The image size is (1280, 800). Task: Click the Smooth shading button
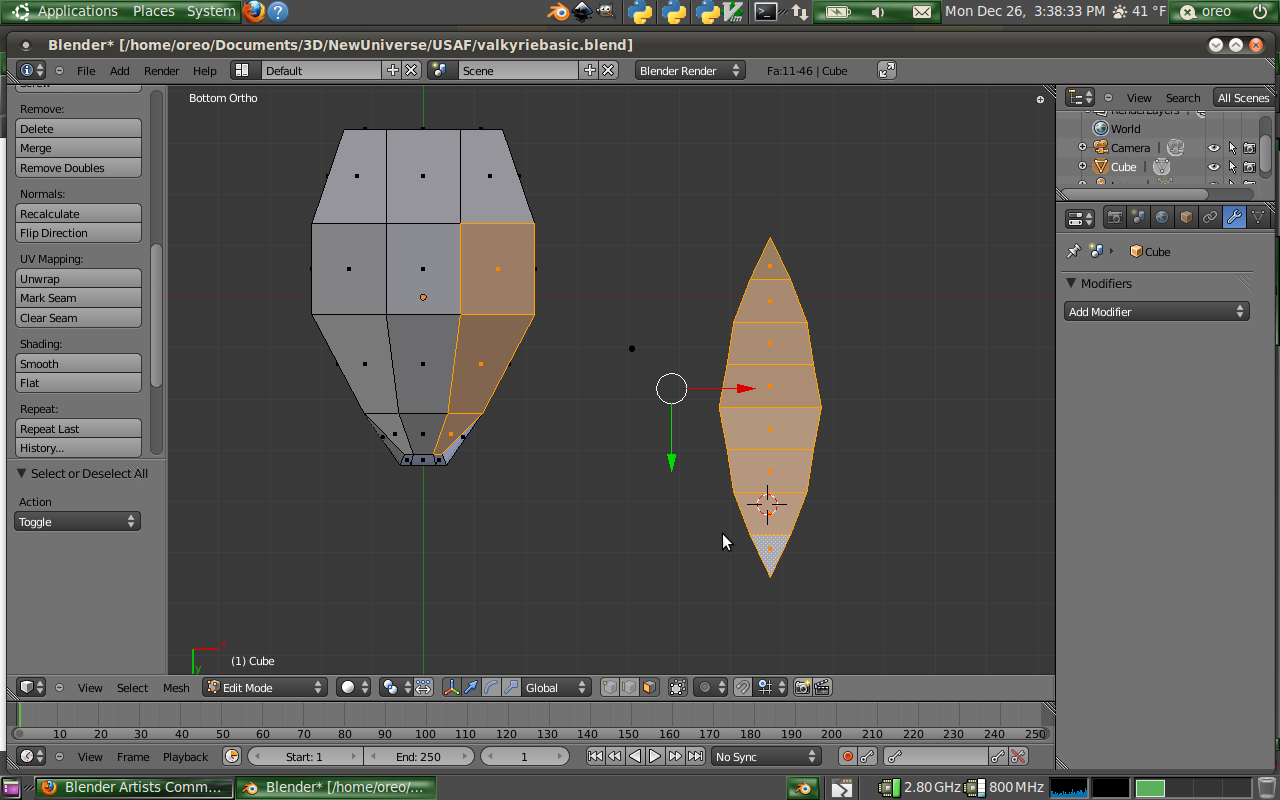78,364
